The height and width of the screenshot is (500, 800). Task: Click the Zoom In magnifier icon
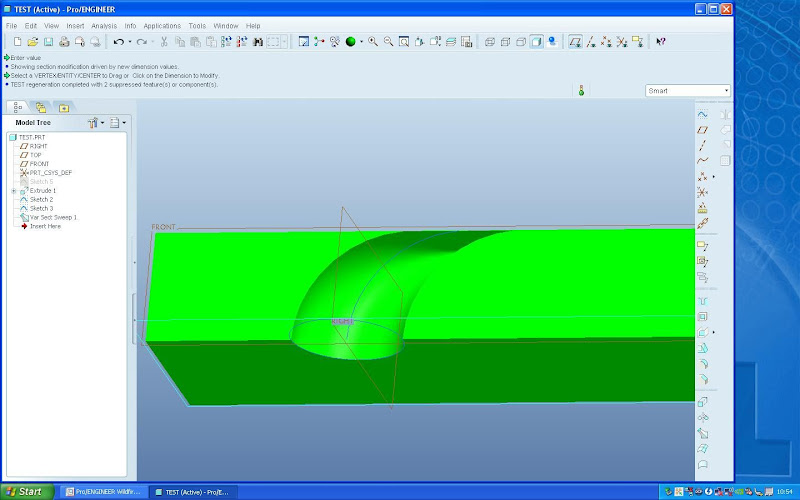click(373, 42)
